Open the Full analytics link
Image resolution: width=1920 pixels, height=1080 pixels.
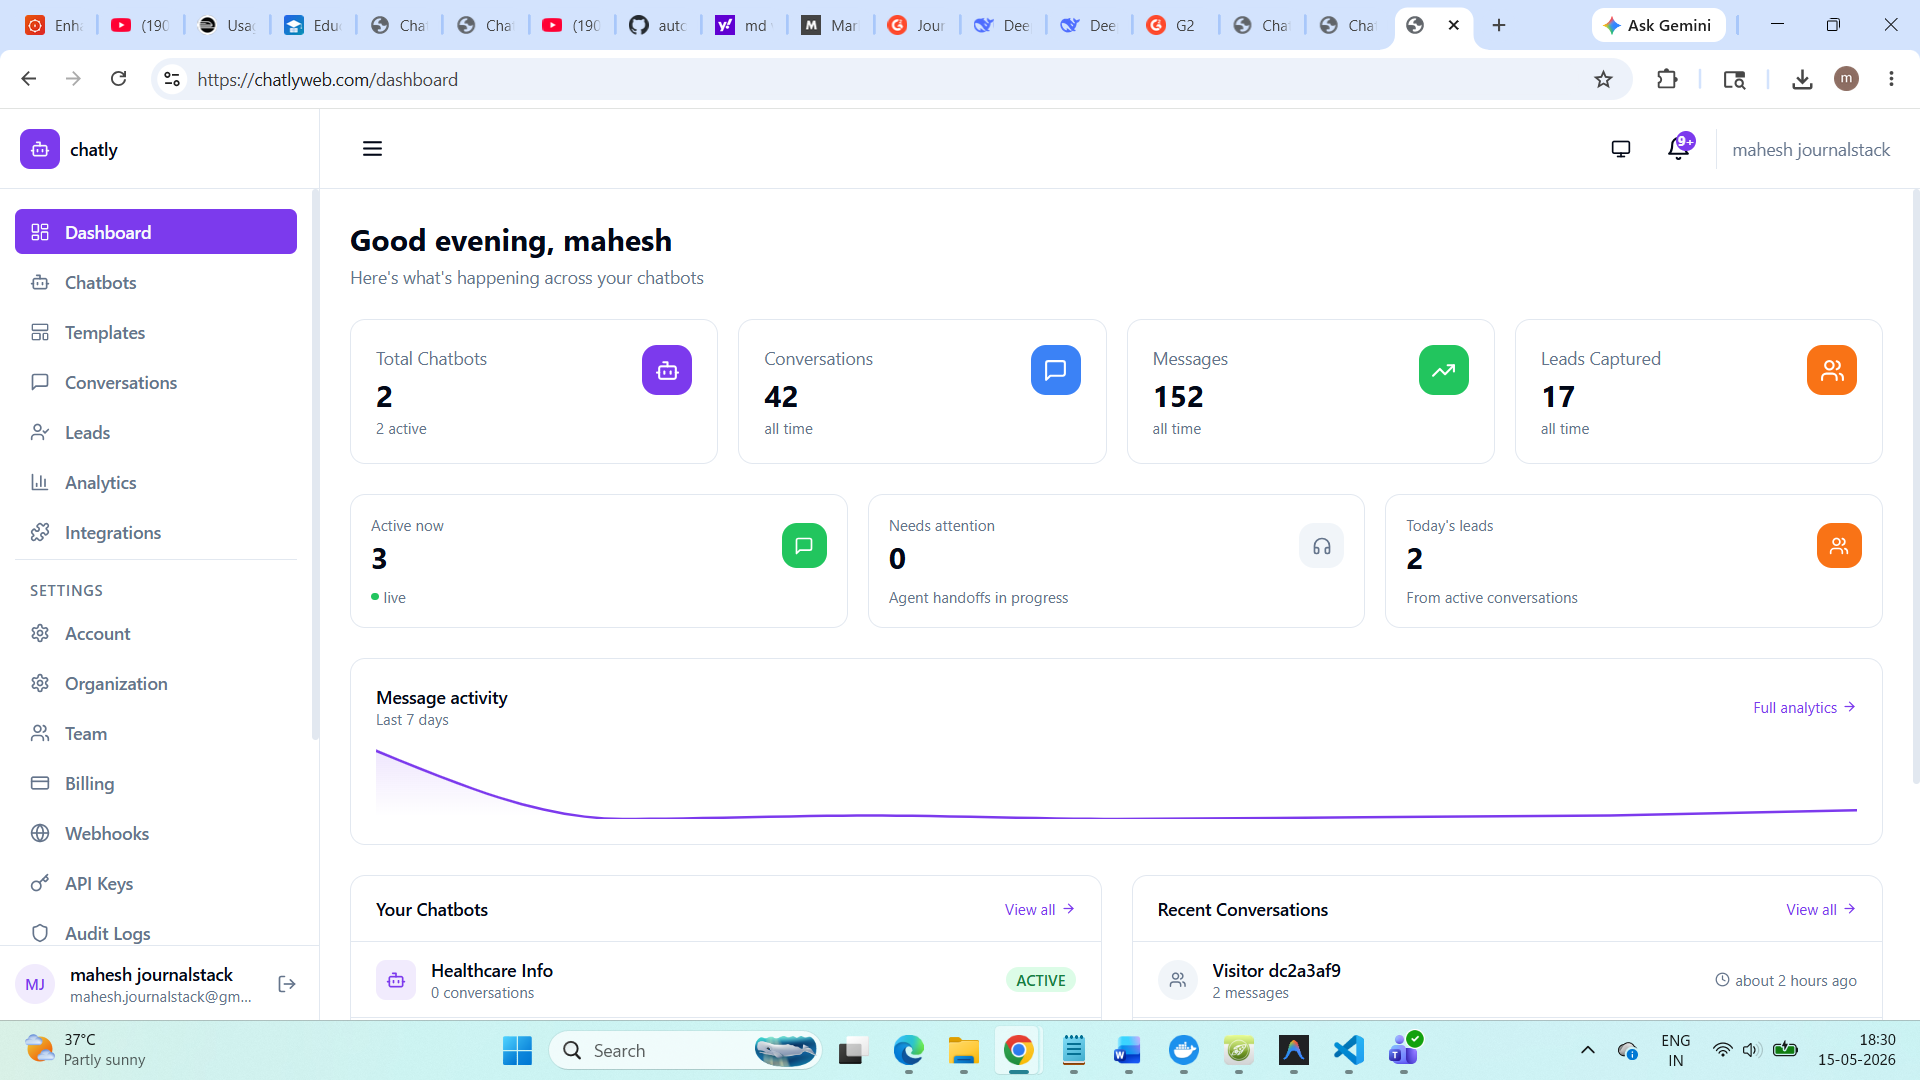tap(1804, 707)
